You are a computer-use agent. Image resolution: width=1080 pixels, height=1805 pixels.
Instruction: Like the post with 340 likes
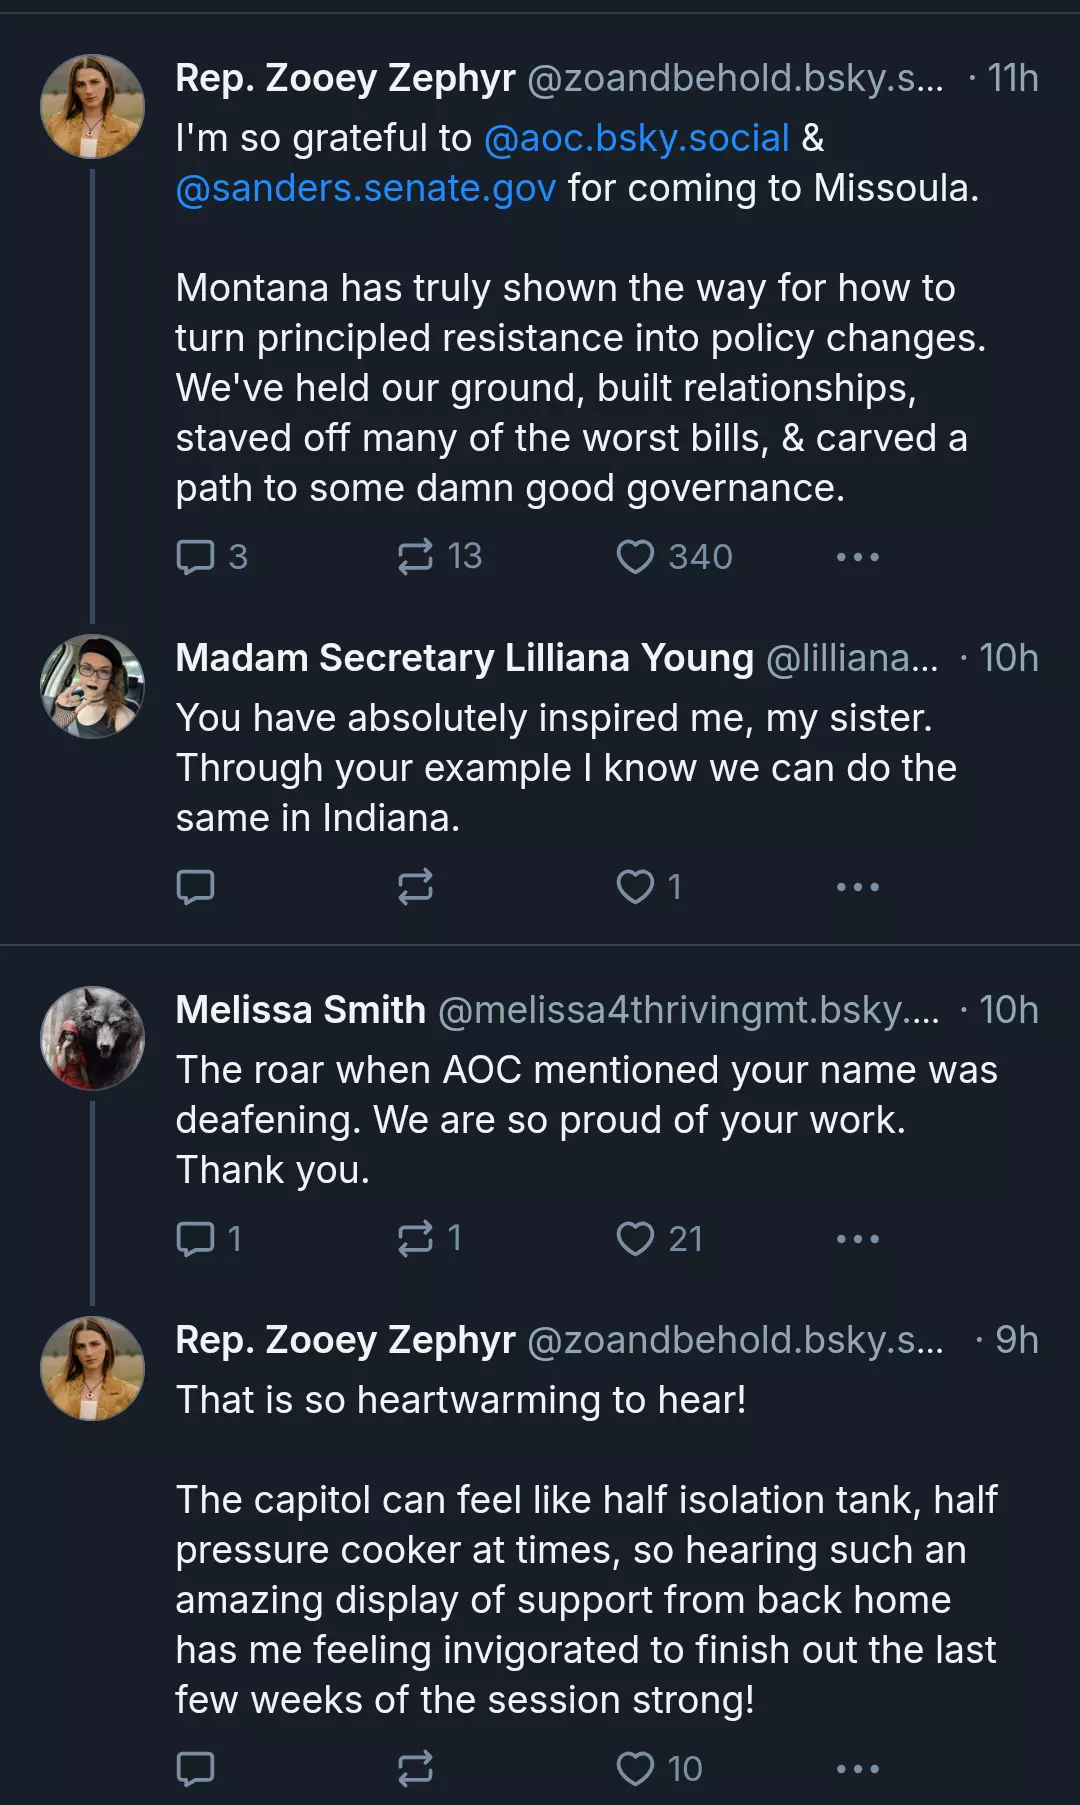(x=635, y=557)
